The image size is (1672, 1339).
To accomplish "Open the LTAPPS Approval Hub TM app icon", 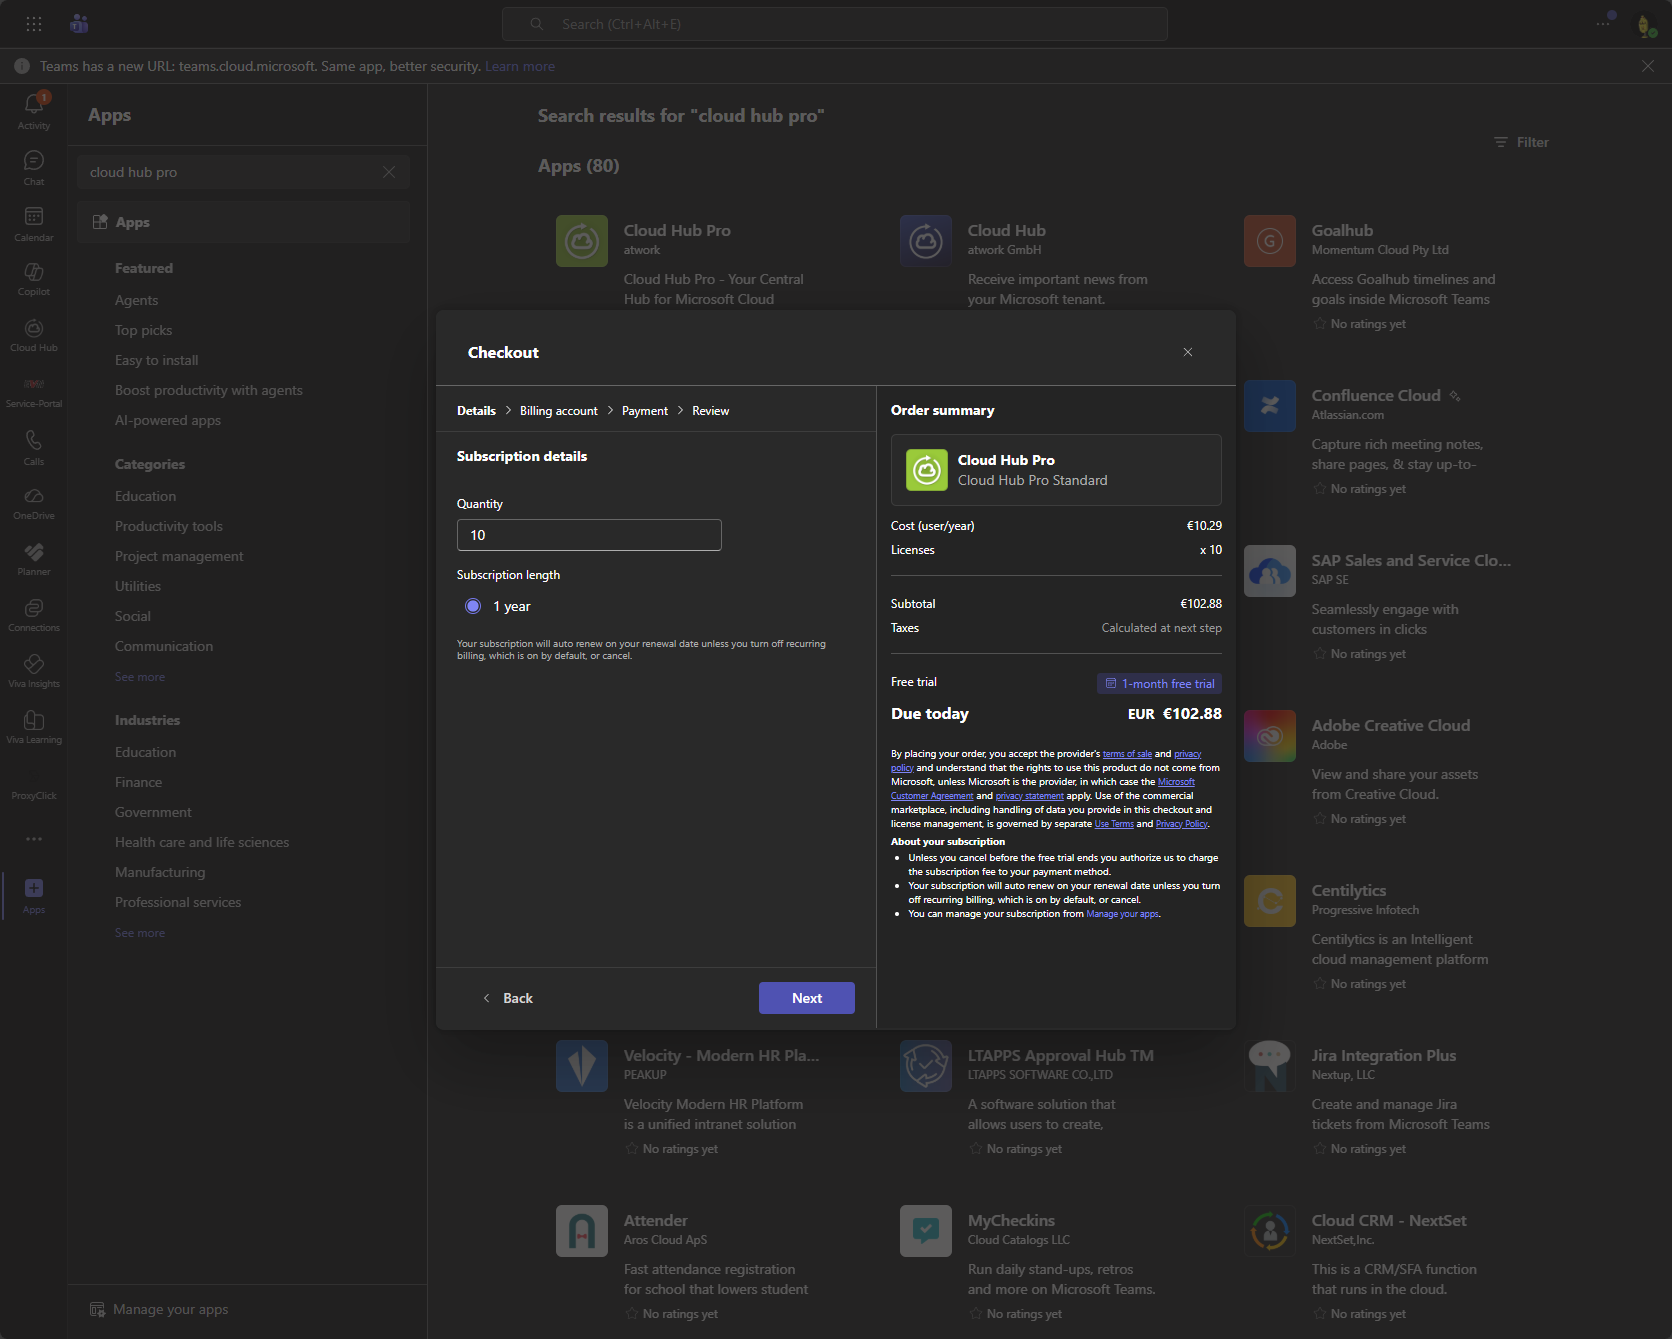I will tap(926, 1066).
